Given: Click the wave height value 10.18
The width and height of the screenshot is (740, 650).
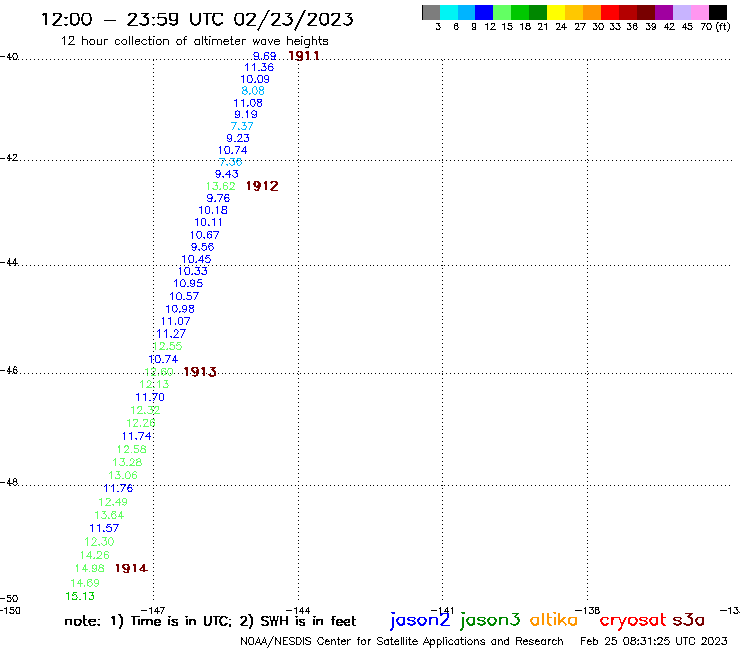Looking at the screenshot, I should (x=213, y=211).
